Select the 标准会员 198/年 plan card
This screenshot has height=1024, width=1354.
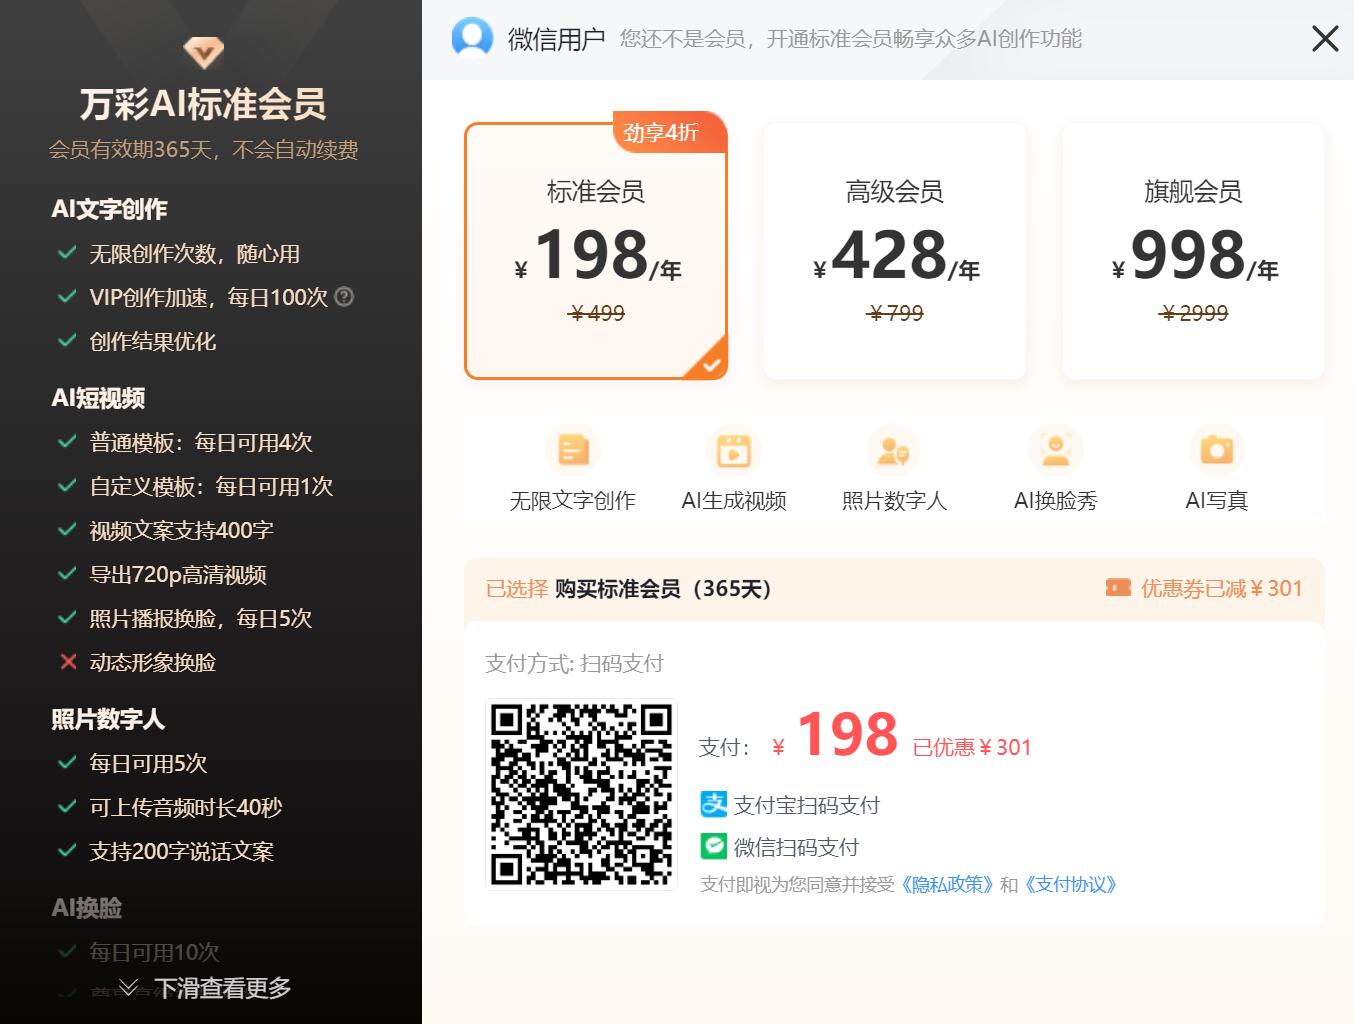[596, 250]
